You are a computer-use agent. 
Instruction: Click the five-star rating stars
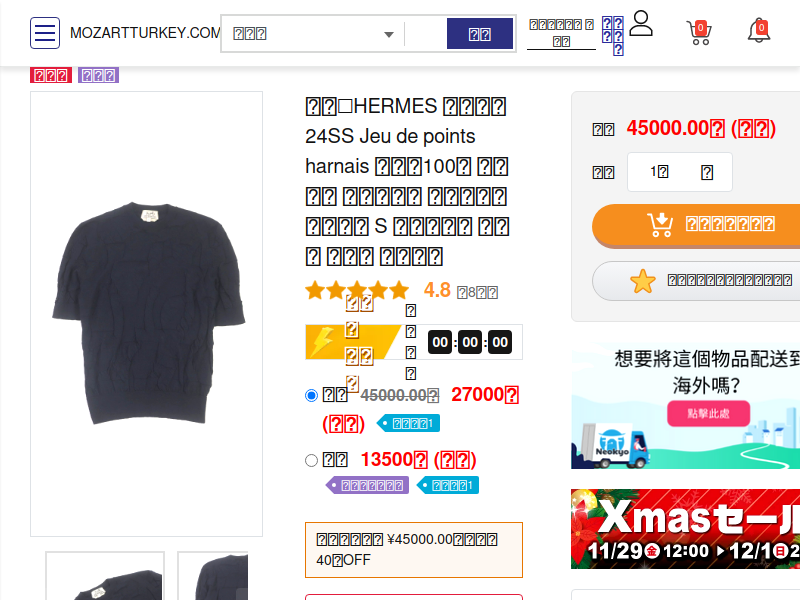point(357,290)
